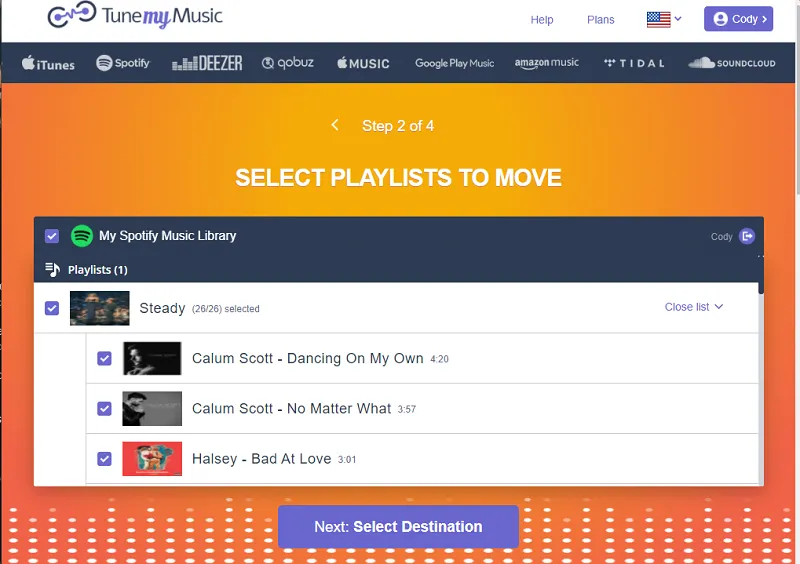Click Dancing On My Own album art
800x564 pixels.
(152, 358)
